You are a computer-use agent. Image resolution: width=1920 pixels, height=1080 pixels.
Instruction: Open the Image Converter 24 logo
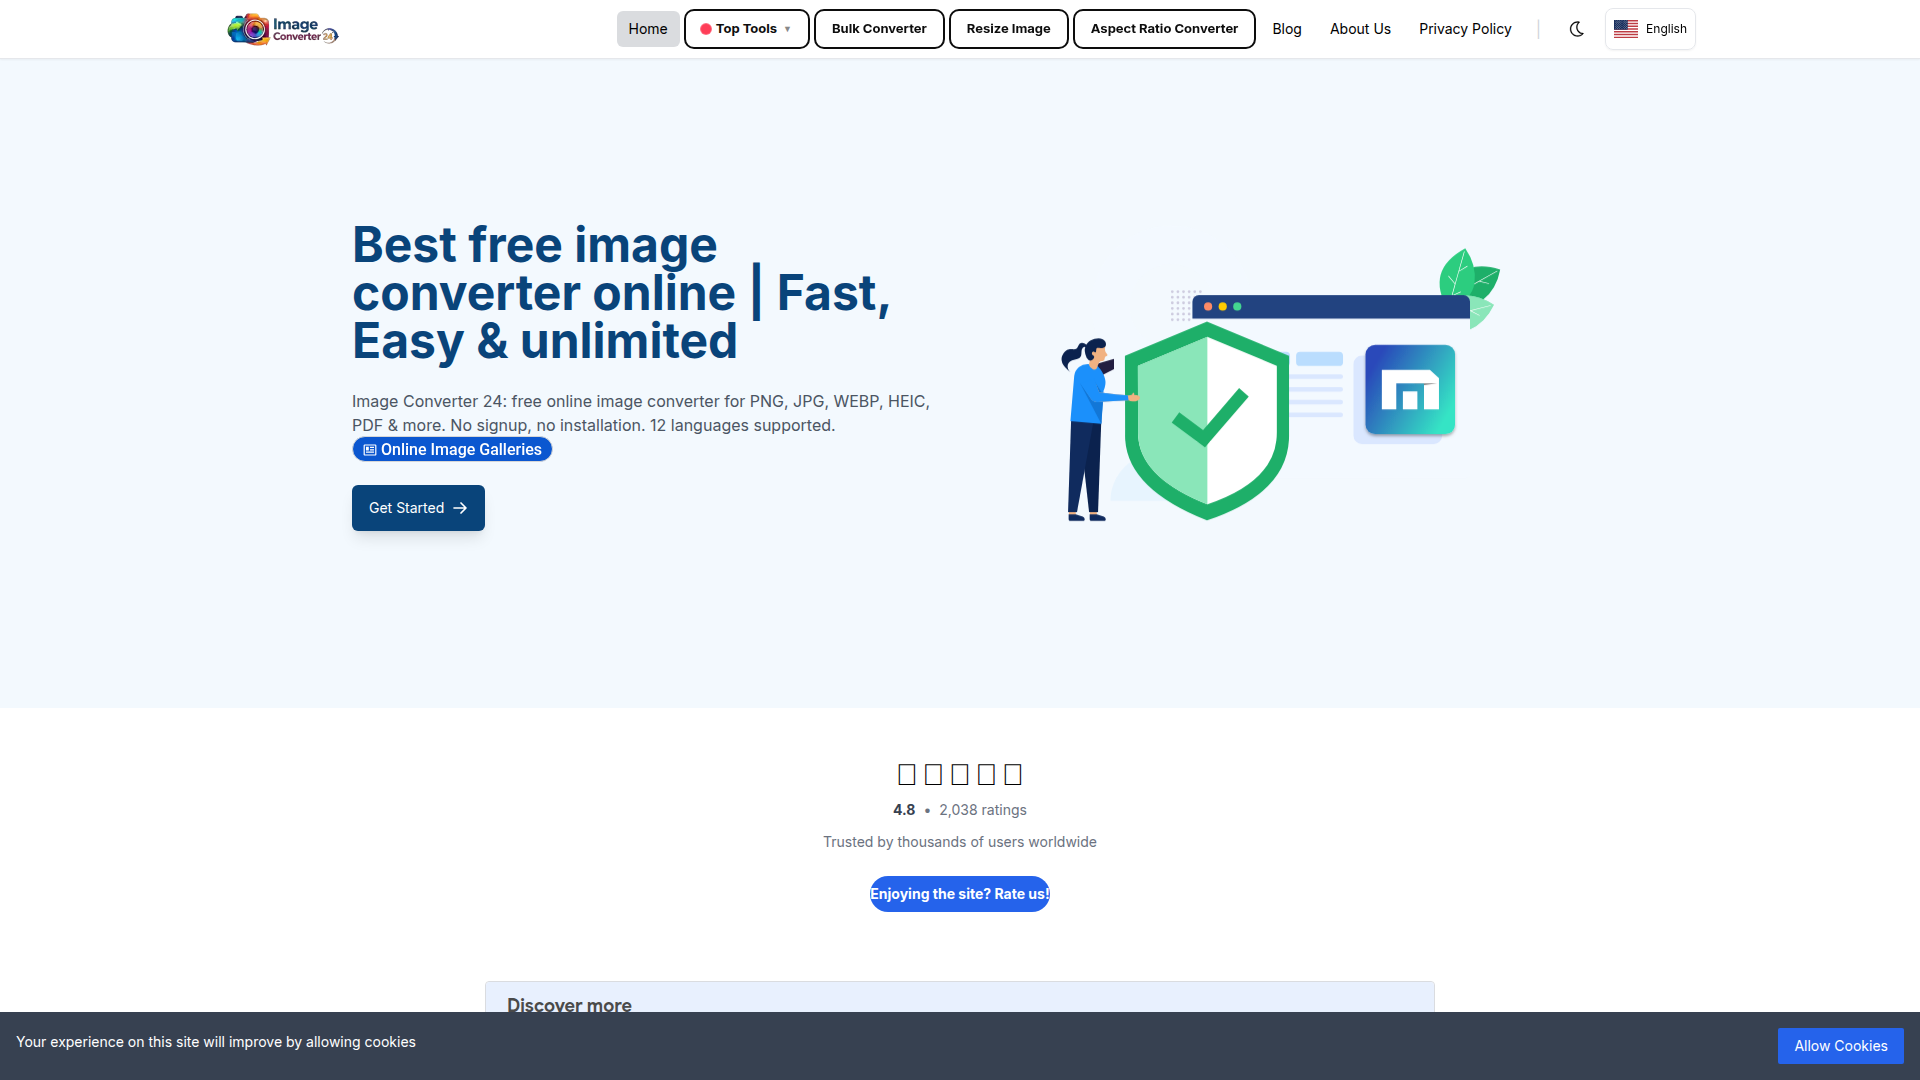point(283,29)
